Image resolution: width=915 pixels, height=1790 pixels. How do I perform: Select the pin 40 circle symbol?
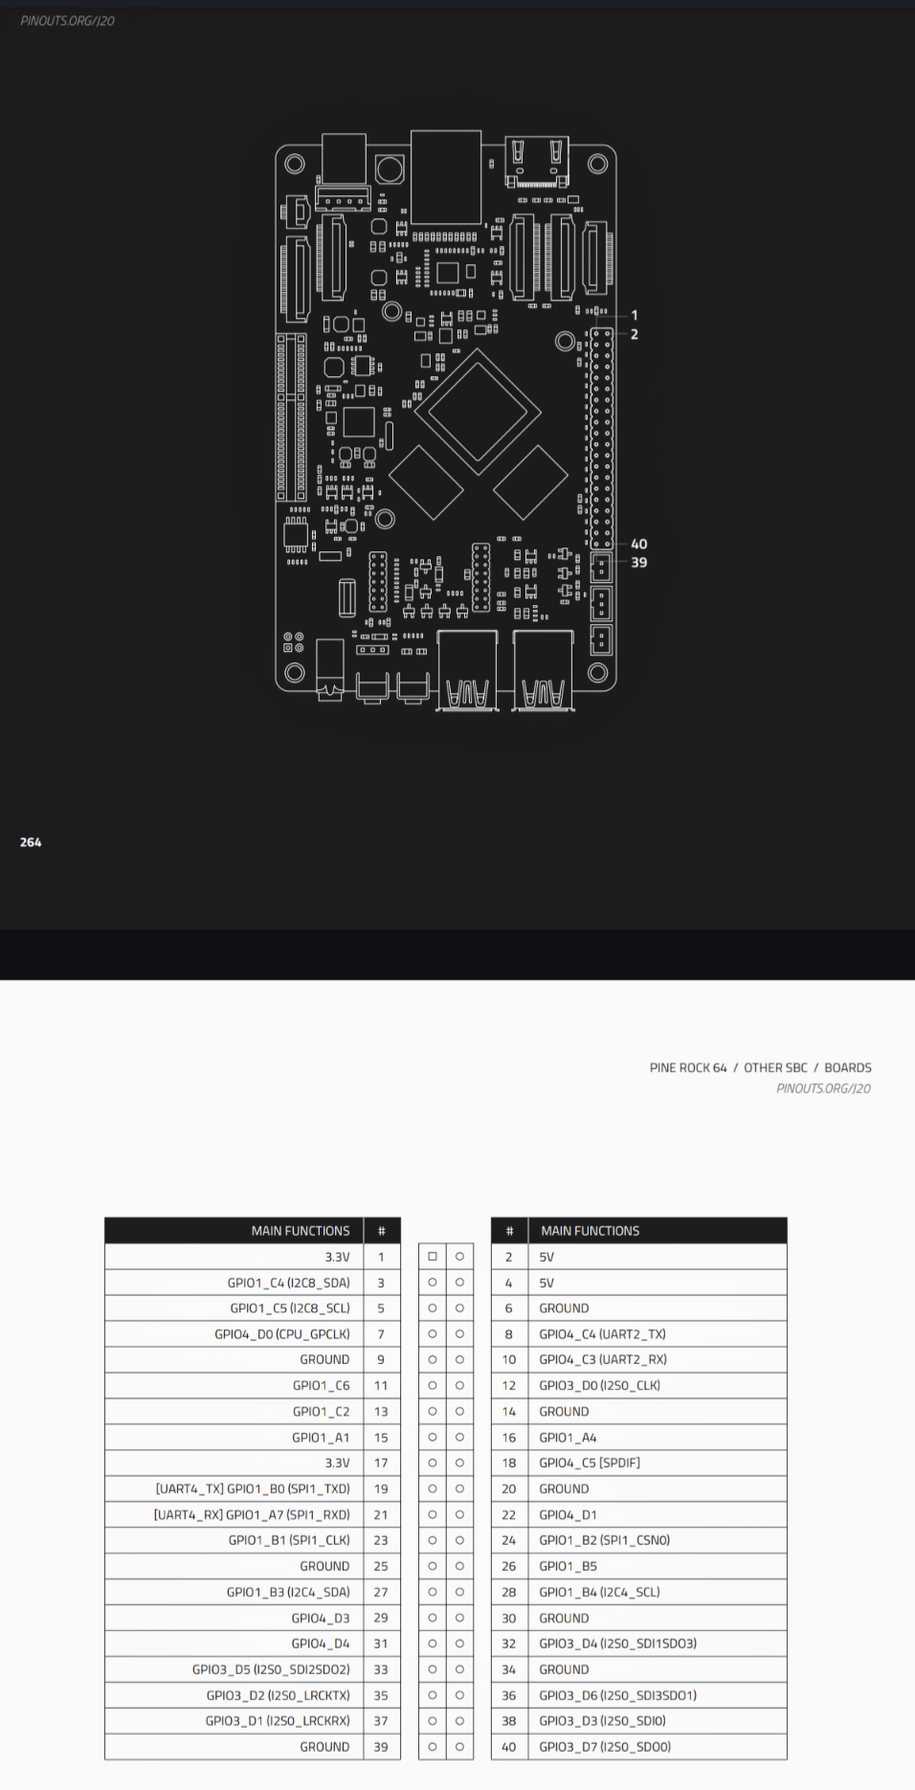click(x=459, y=1747)
